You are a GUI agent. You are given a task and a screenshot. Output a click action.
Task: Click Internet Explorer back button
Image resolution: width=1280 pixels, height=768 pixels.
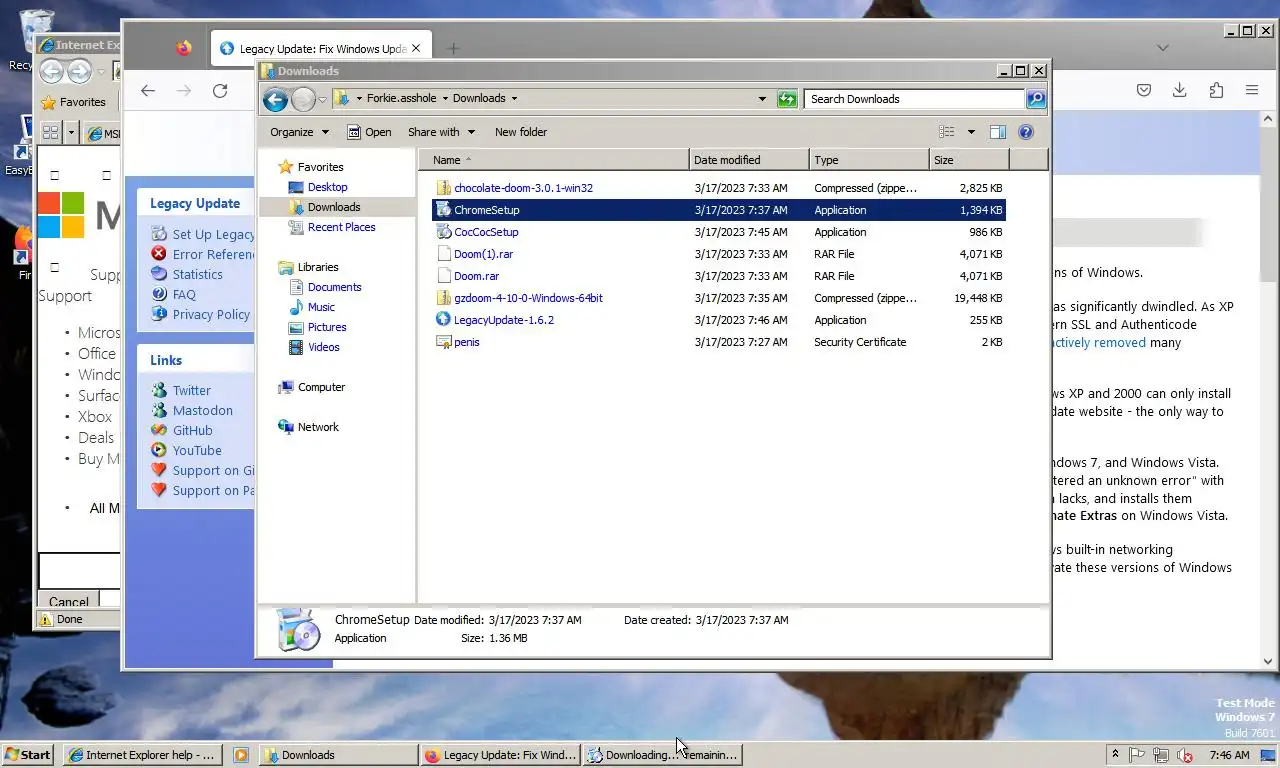[x=51, y=72]
